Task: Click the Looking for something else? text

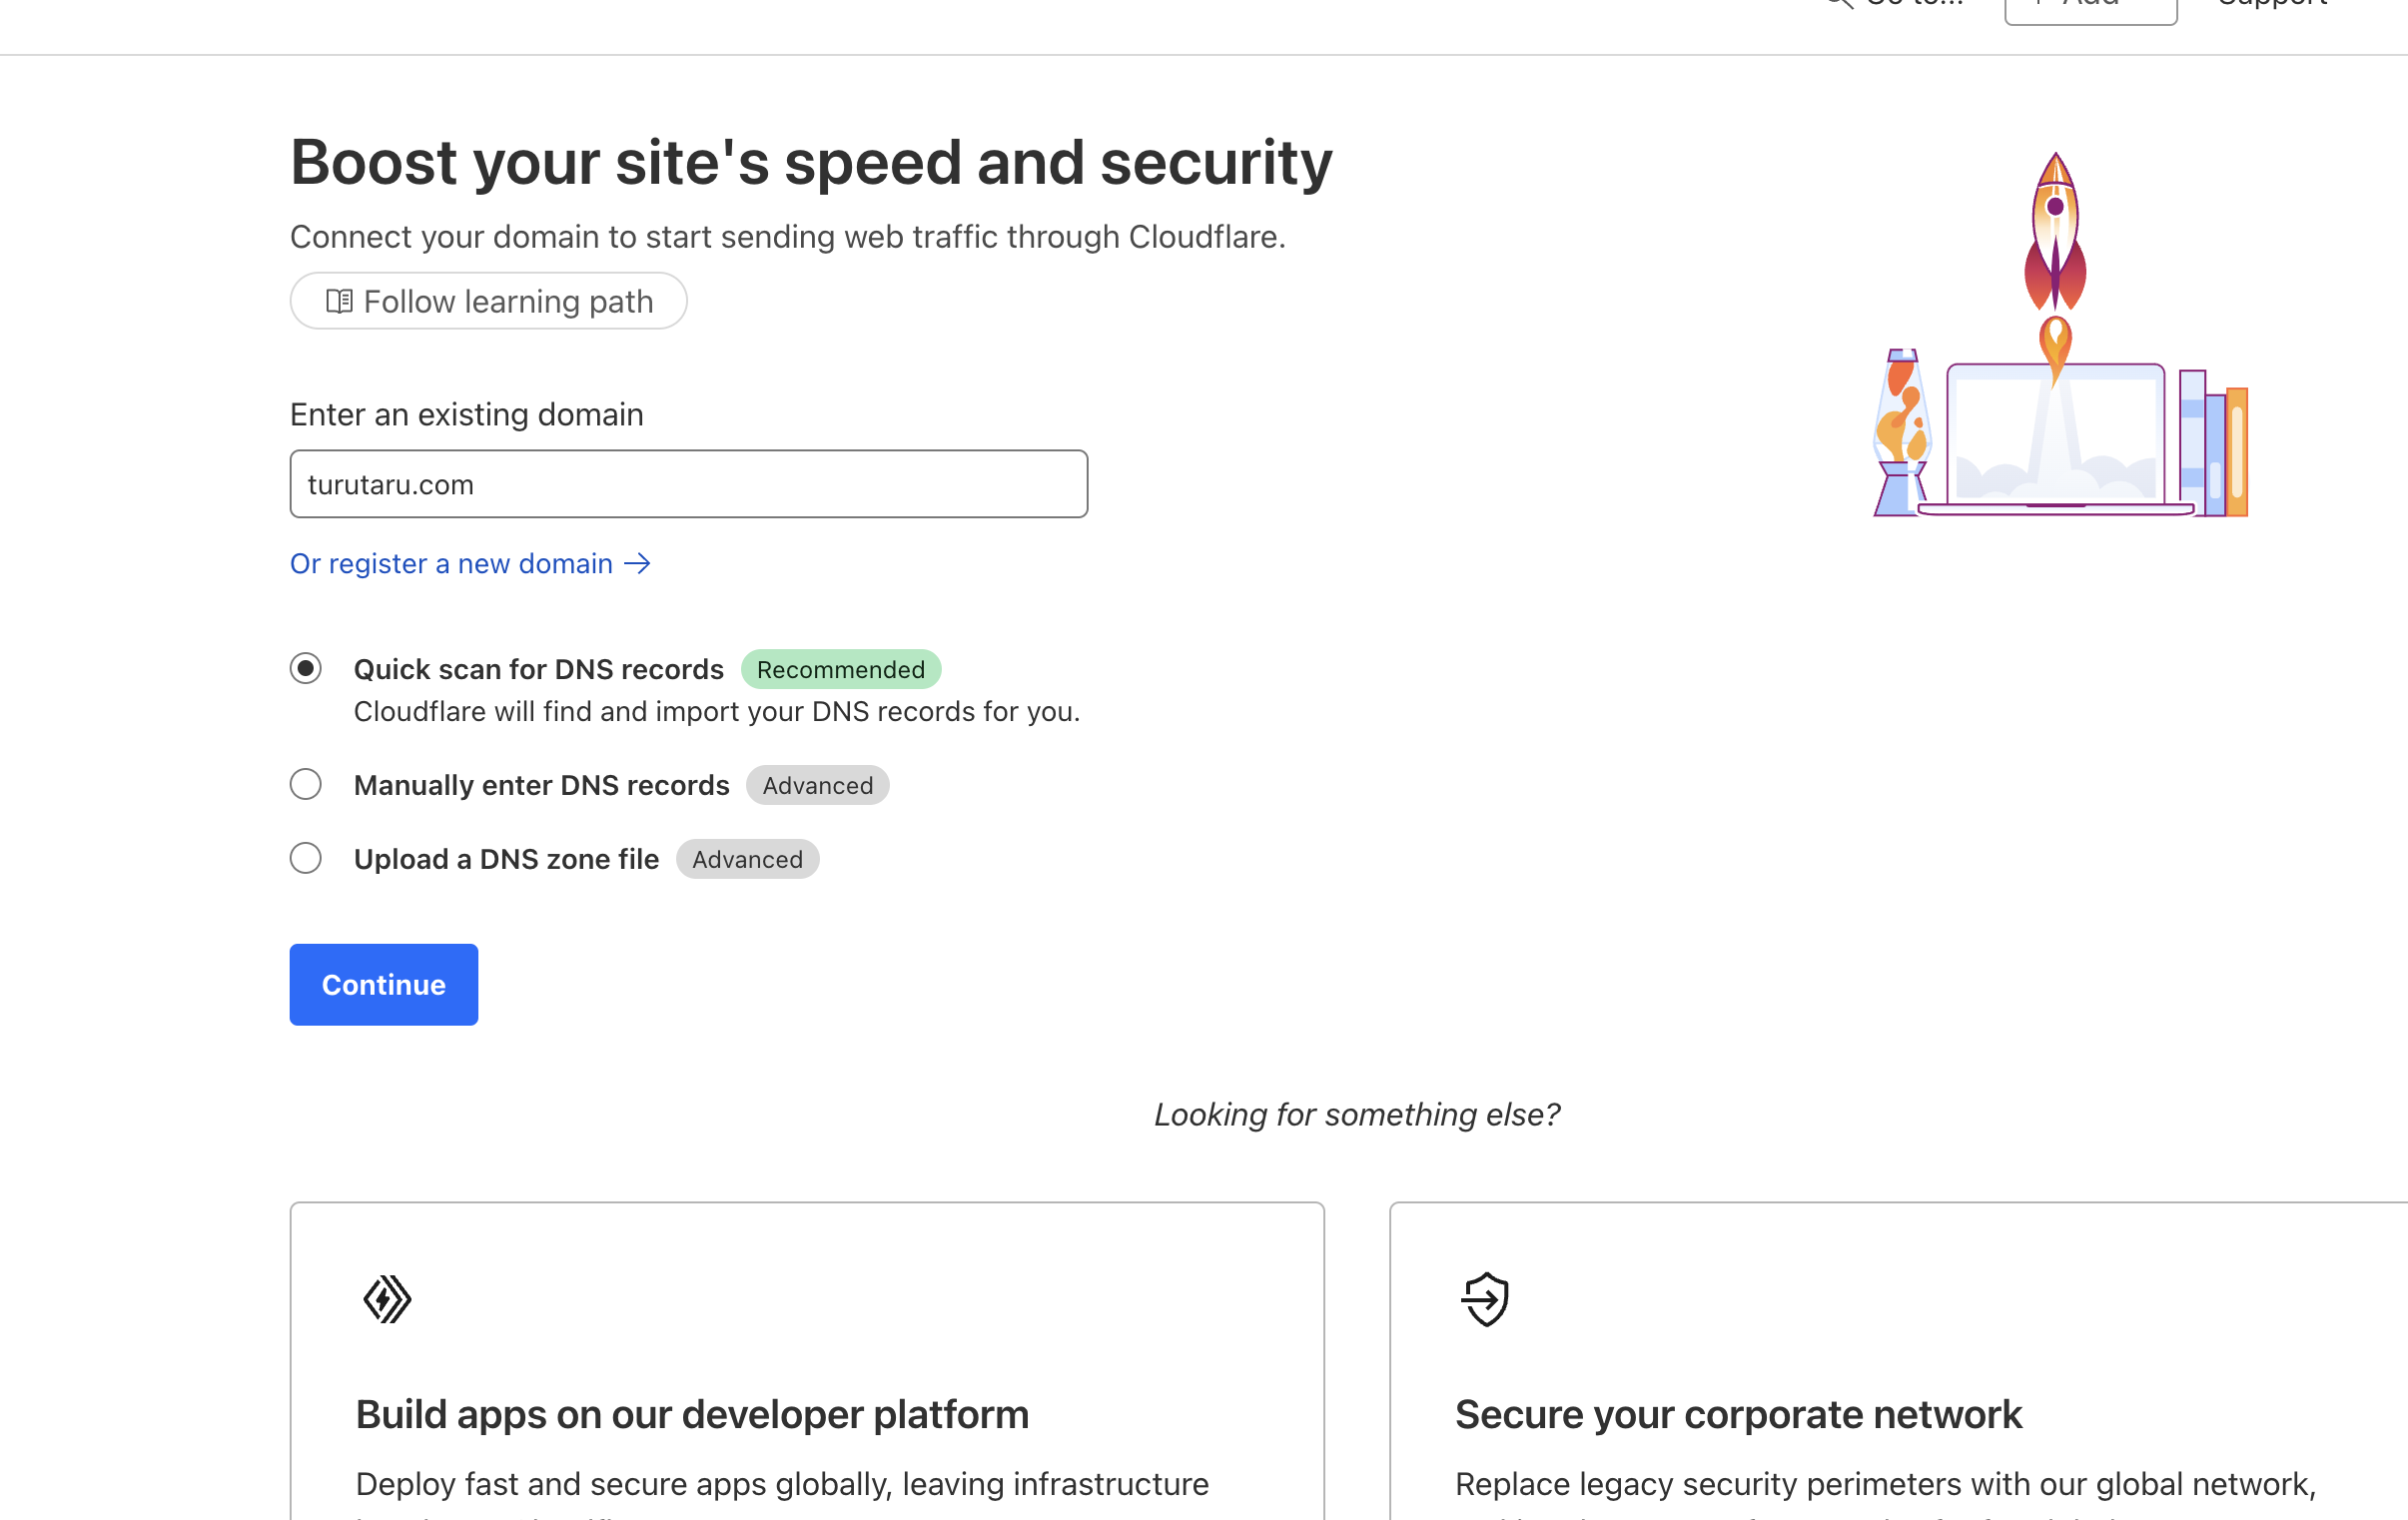Action: [1357, 1114]
